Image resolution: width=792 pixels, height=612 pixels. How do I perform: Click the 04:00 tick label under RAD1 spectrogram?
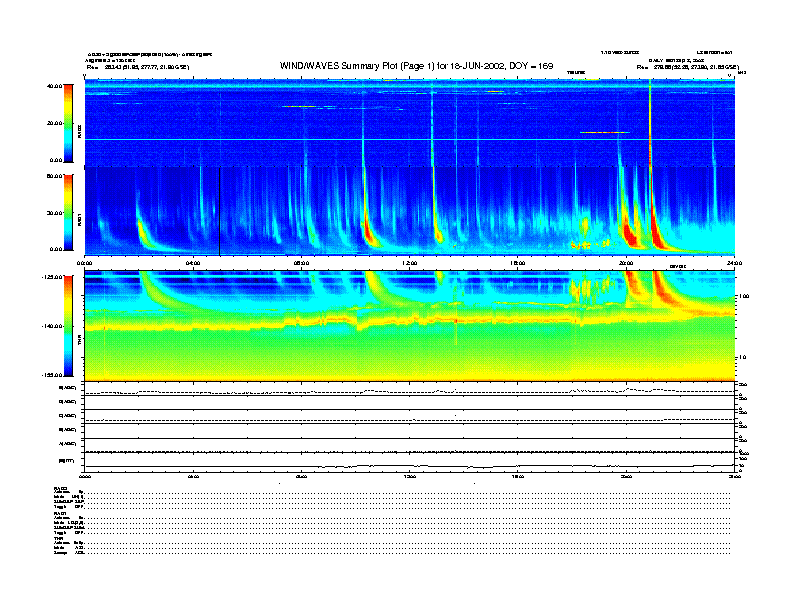coord(193,263)
